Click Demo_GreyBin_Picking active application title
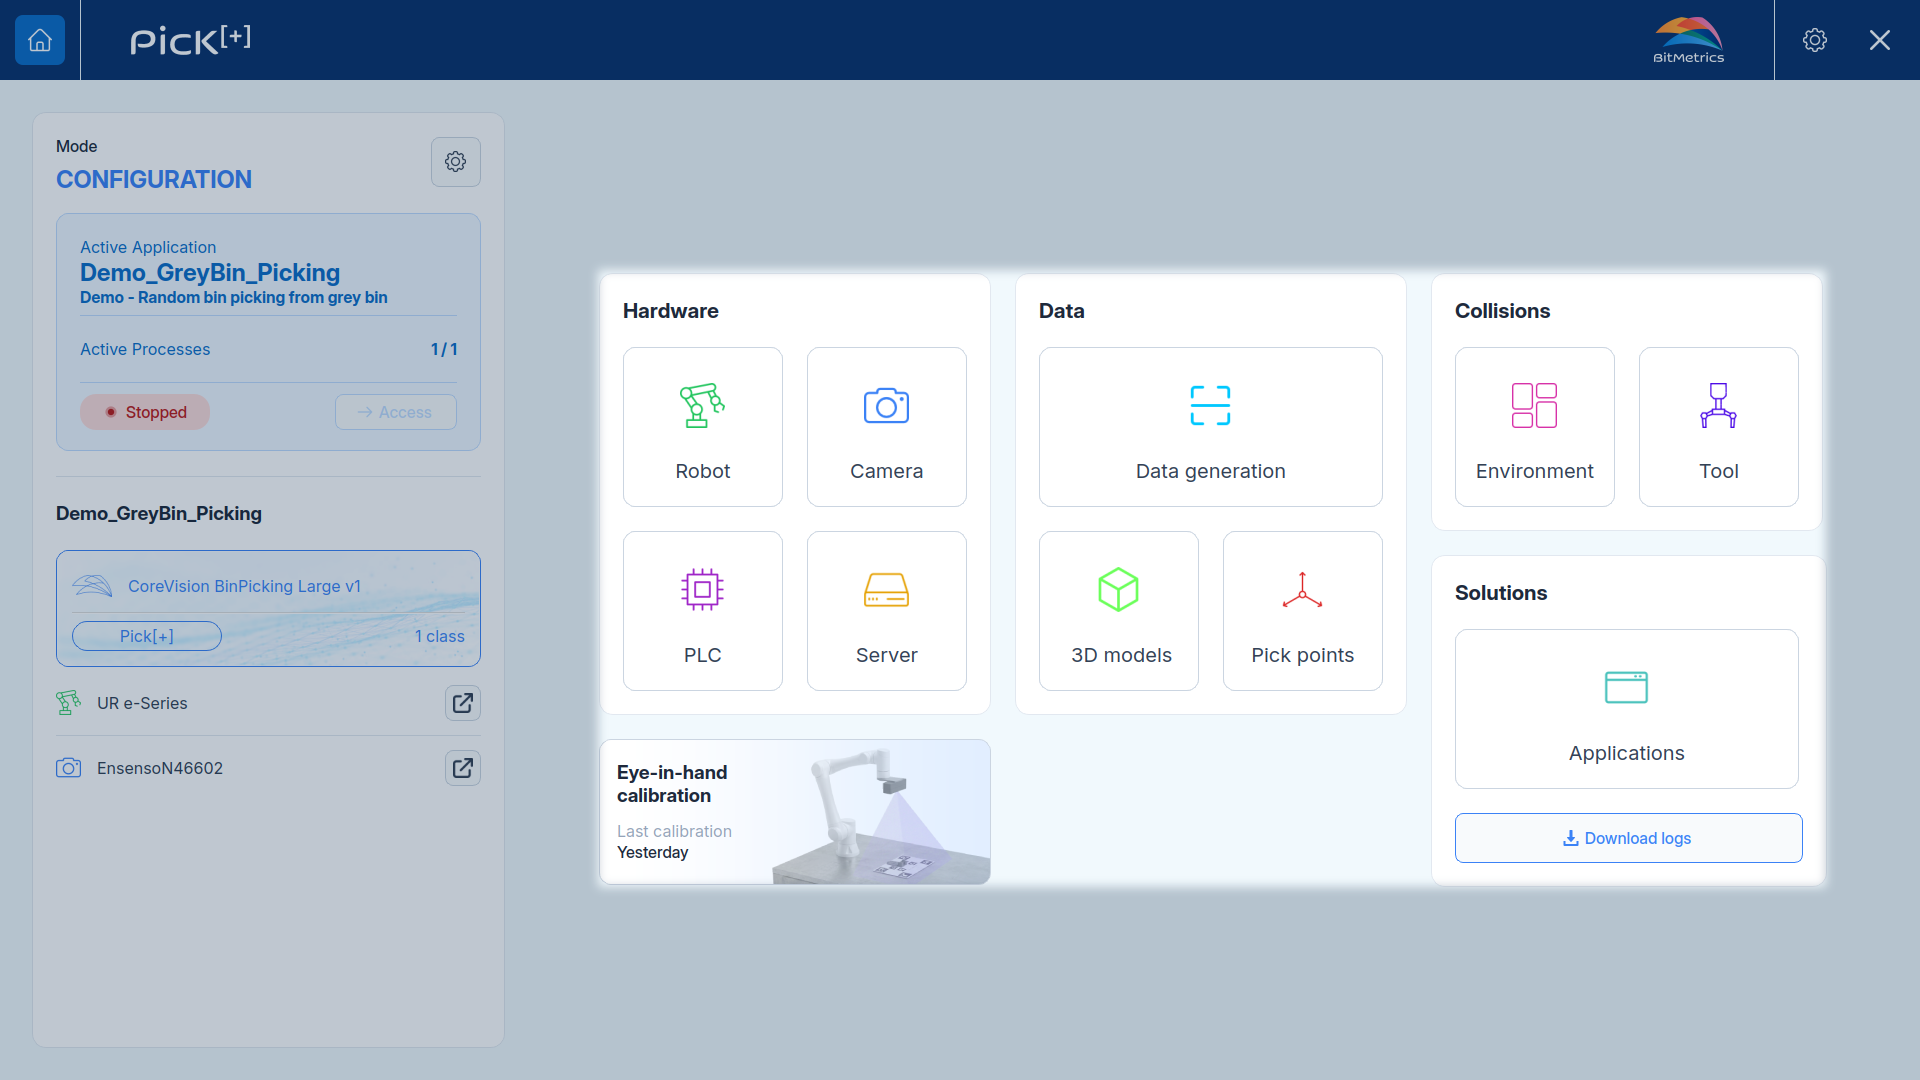This screenshot has height=1080, width=1920. [x=210, y=273]
